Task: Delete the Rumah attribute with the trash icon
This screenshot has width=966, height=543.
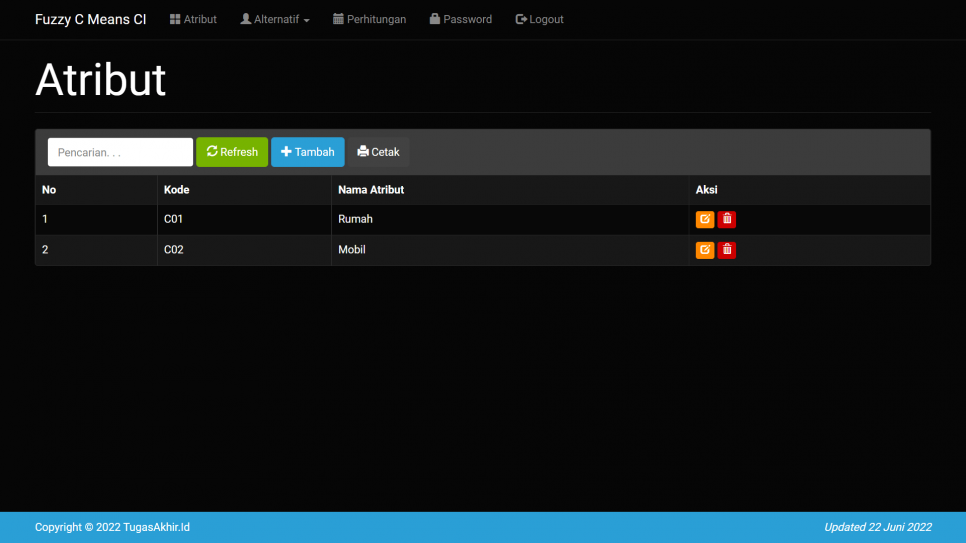Action: tap(727, 220)
